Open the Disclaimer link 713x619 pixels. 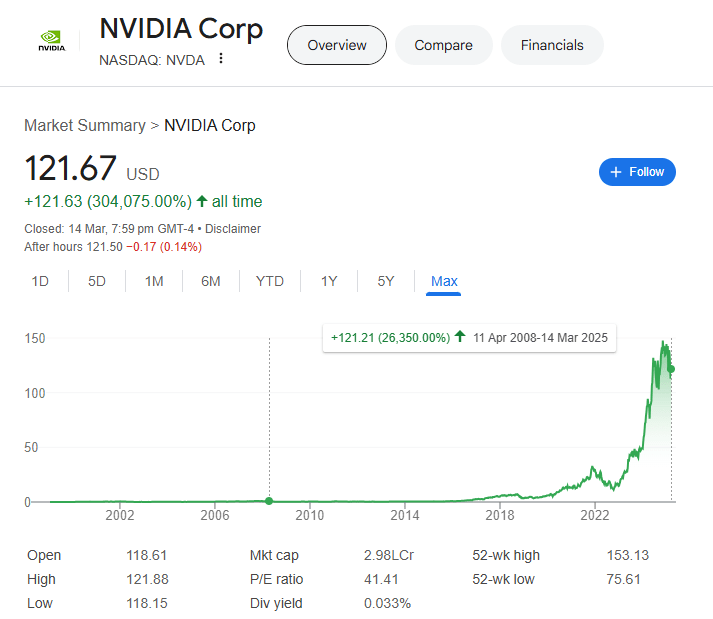(233, 229)
